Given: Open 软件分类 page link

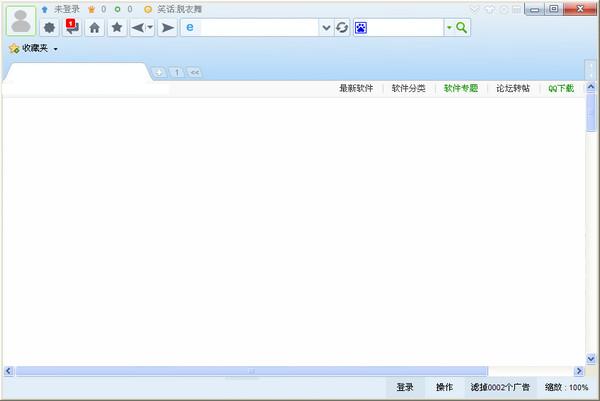Looking at the screenshot, I should (408, 88).
